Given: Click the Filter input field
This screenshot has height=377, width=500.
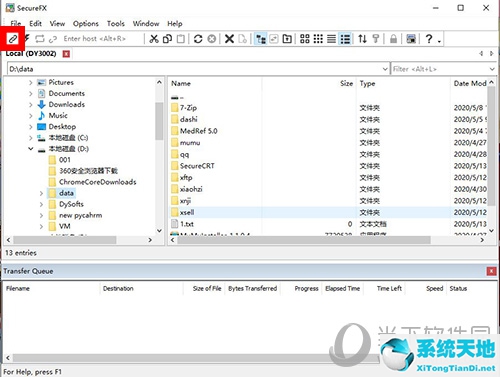Looking at the screenshot, I should tap(439, 69).
